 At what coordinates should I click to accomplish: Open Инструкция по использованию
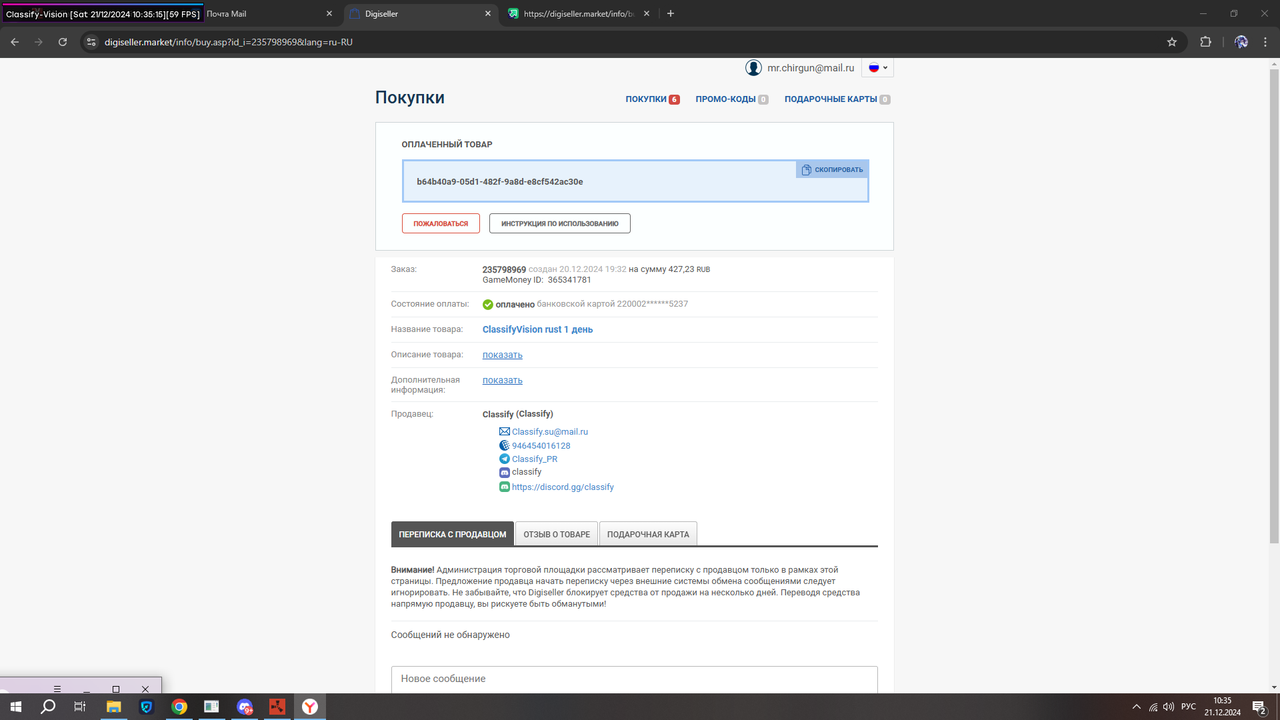click(x=560, y=223)
